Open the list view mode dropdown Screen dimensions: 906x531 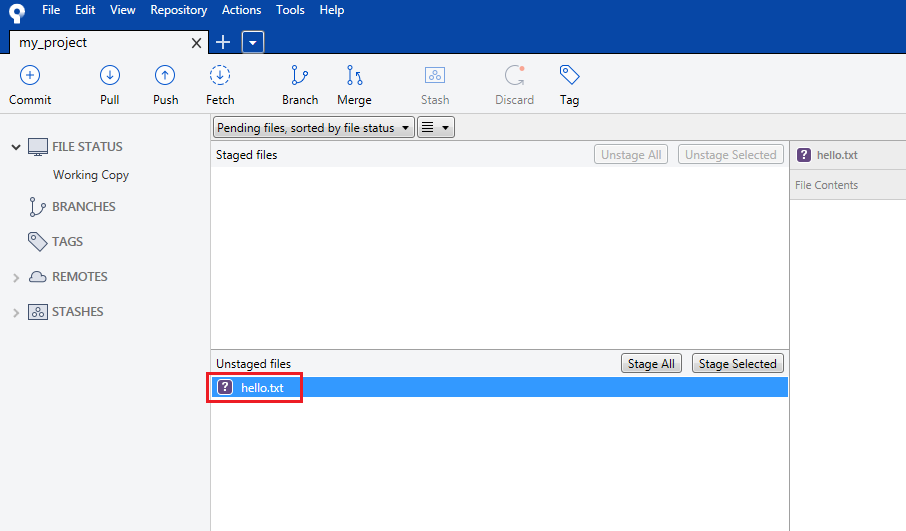(x=435, y=128)
